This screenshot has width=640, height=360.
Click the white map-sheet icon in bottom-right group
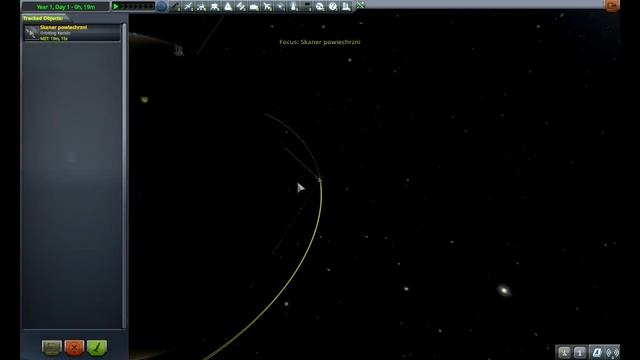(596, 352)
